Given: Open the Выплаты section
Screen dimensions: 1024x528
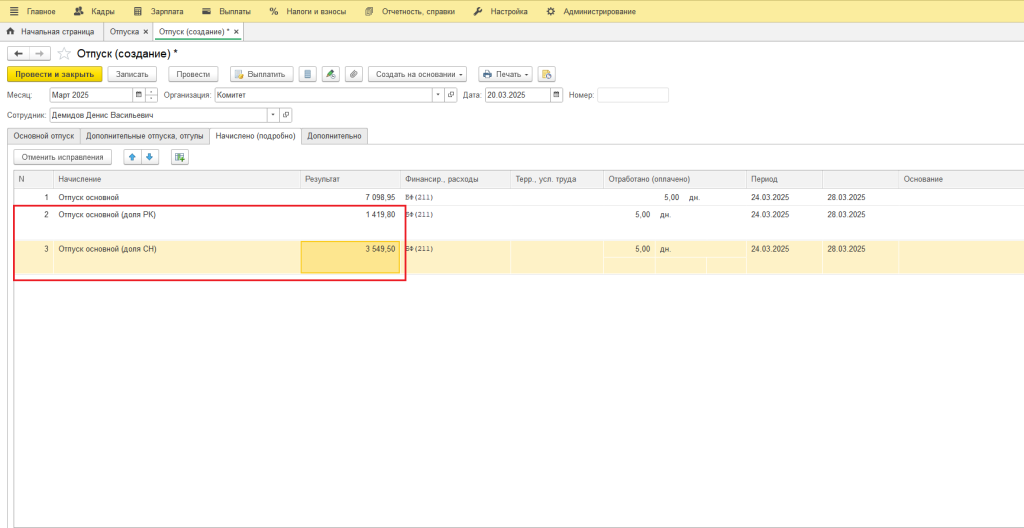Looking at the screenshot, I should pyautogui.click(x=226, y=12).
